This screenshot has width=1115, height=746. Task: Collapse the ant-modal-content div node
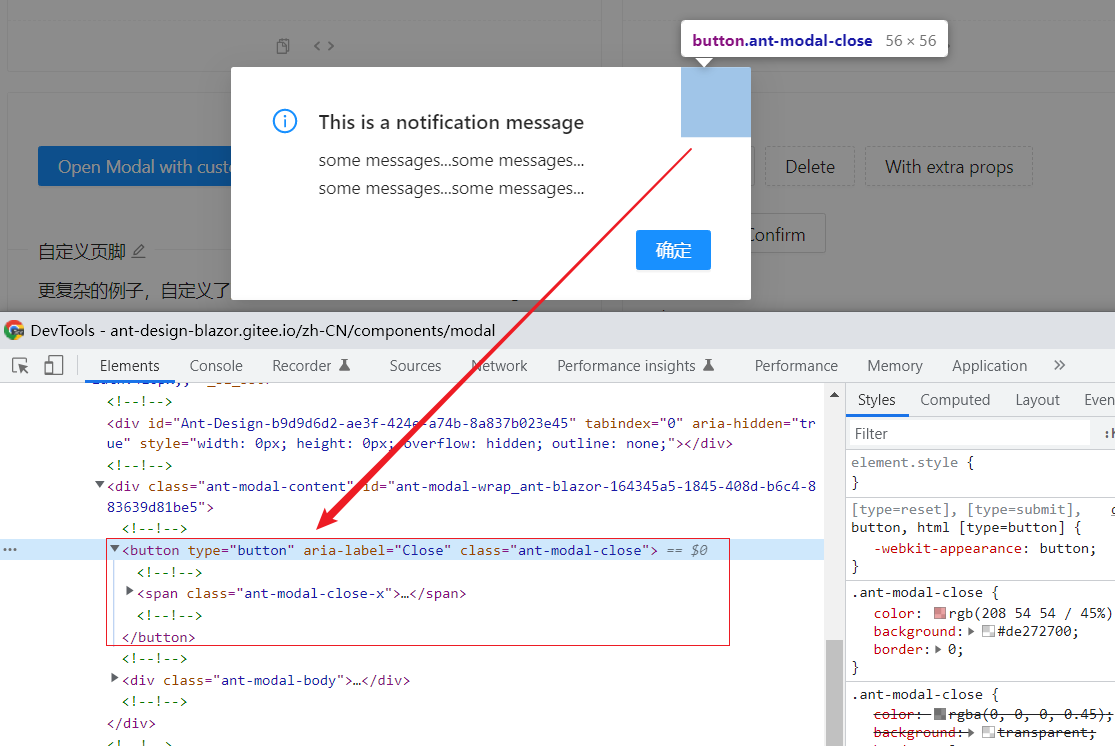98,484
